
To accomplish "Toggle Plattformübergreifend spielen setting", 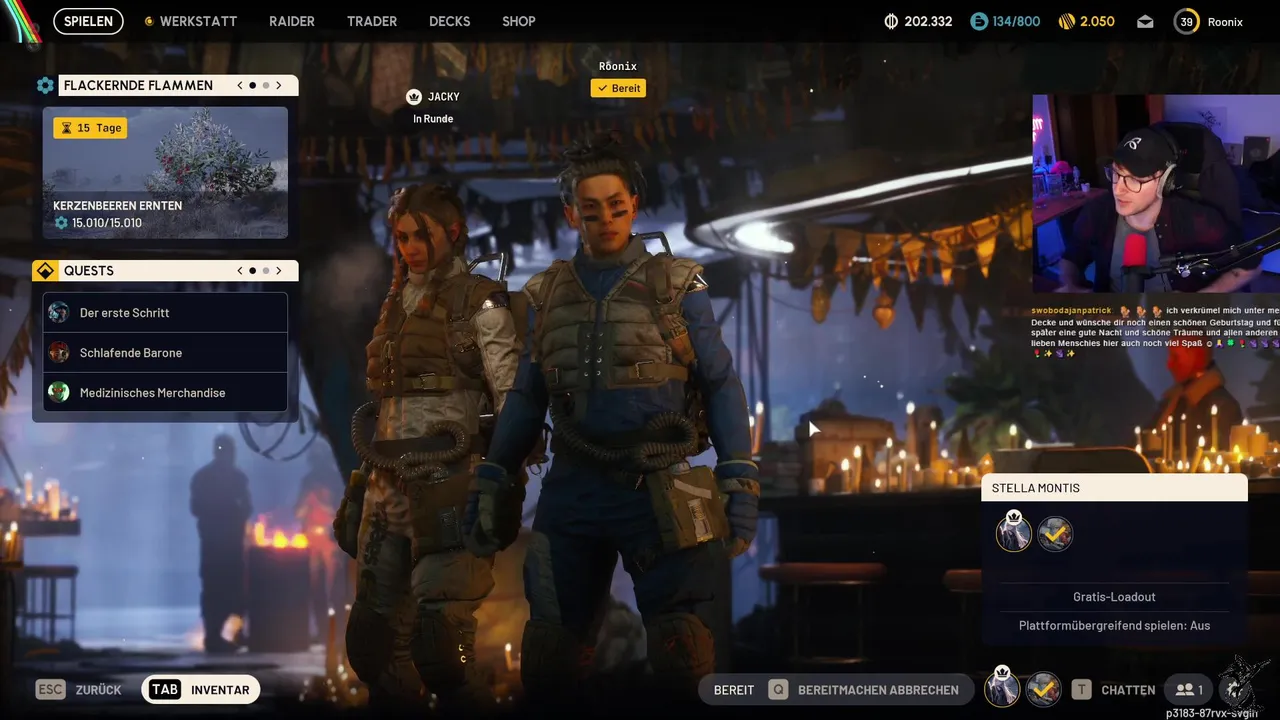I will coord(1114,626).
